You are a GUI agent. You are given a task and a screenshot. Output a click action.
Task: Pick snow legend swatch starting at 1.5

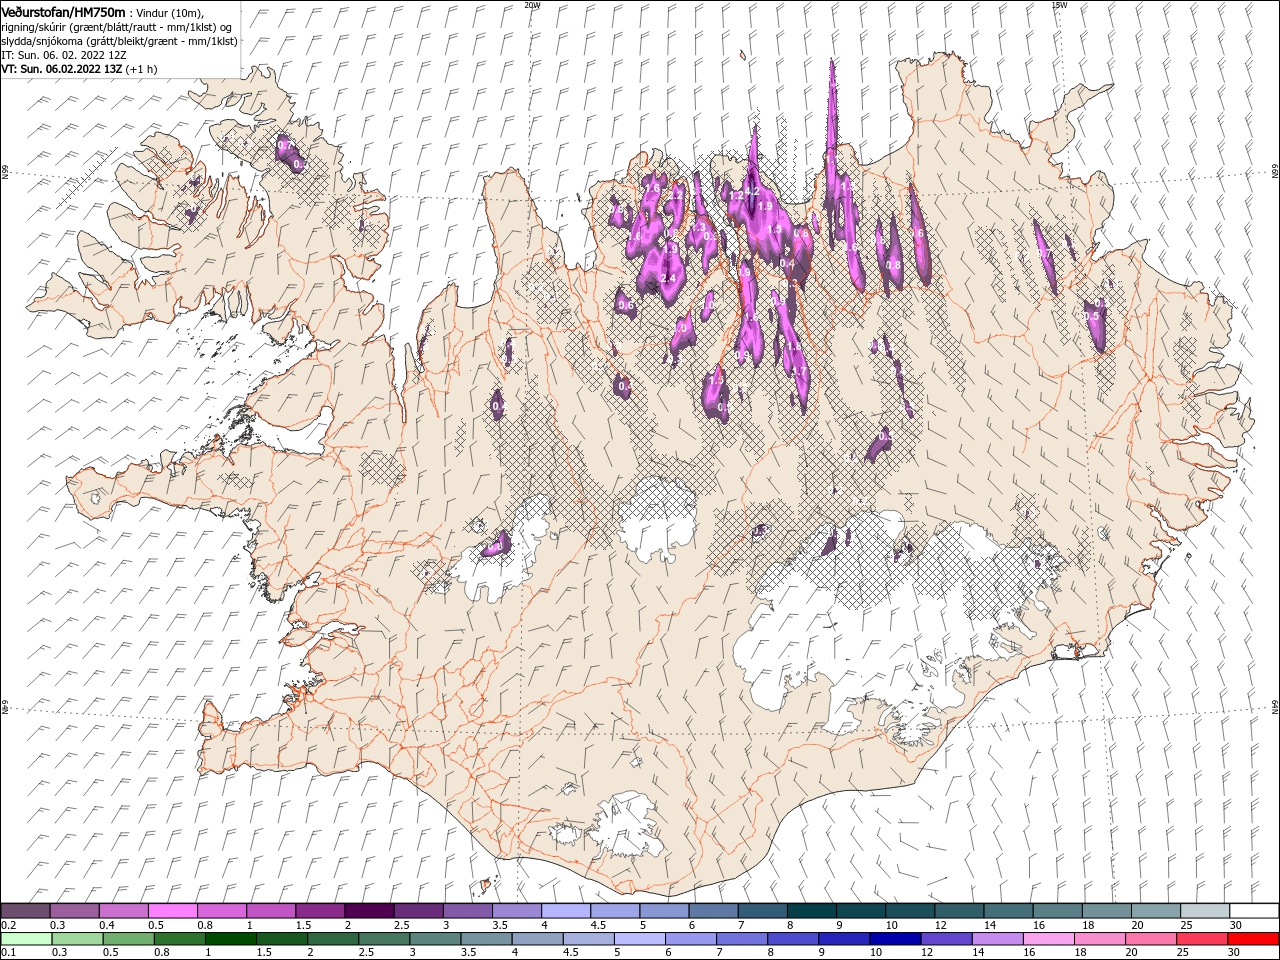tap(319, 911)
